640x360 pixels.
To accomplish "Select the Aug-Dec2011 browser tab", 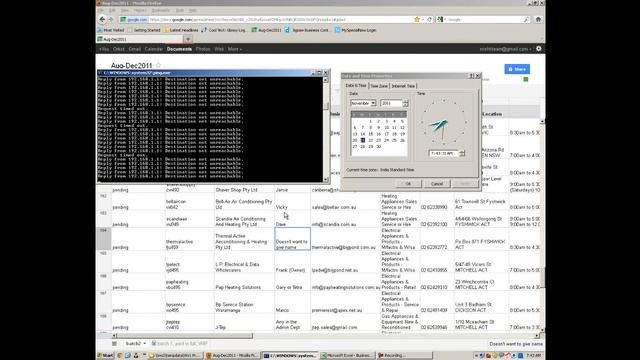I will coord(140,39).
